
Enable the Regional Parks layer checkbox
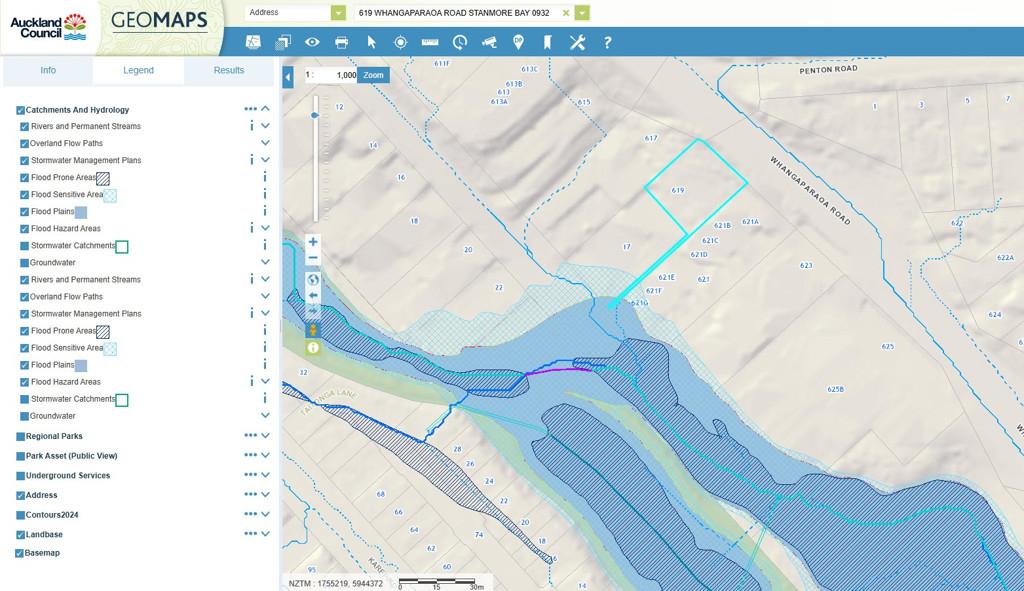point(20,436)
